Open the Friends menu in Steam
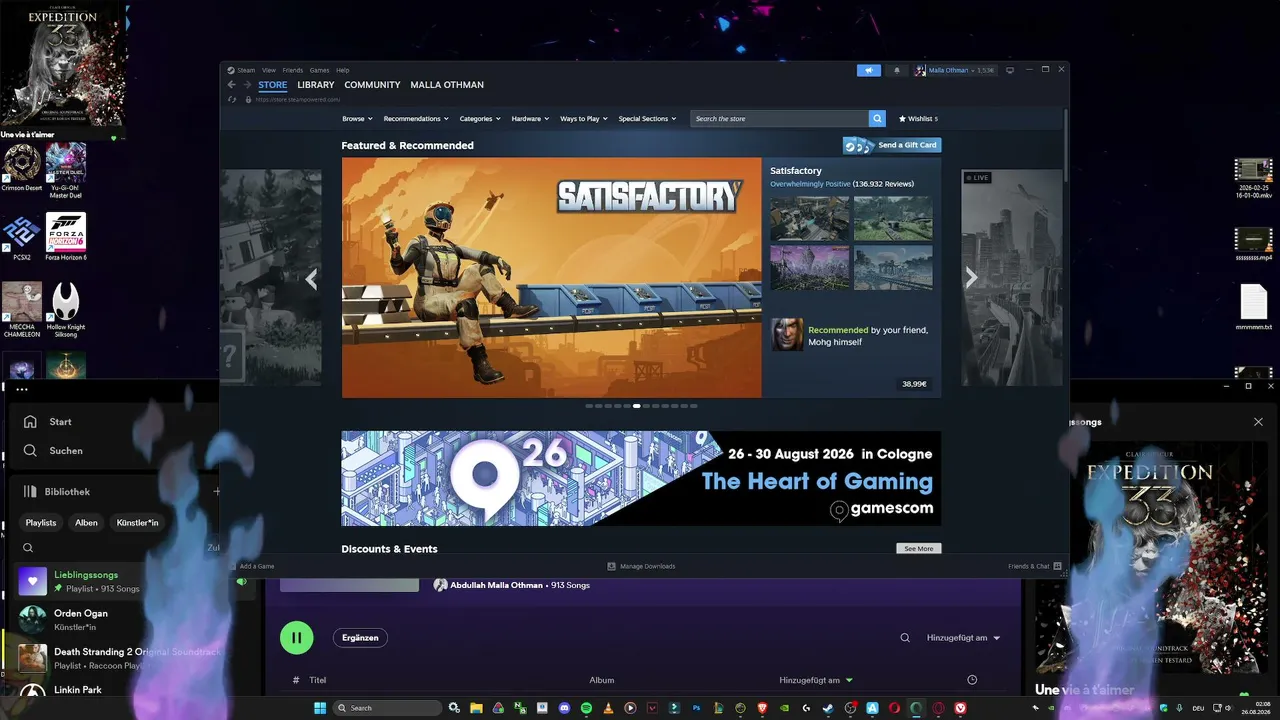Screen dimensions: 1280x720 click(293, 70)
